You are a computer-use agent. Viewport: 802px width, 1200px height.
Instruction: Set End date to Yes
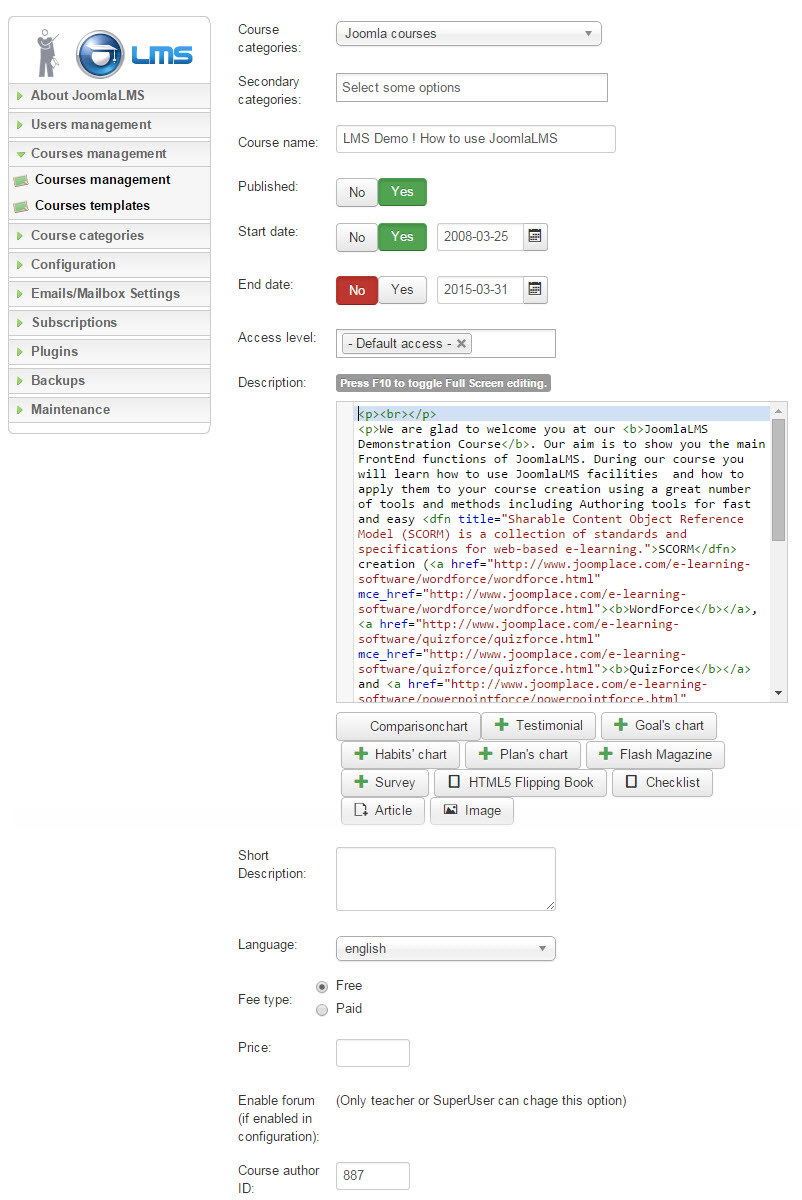tap(402, 290)
